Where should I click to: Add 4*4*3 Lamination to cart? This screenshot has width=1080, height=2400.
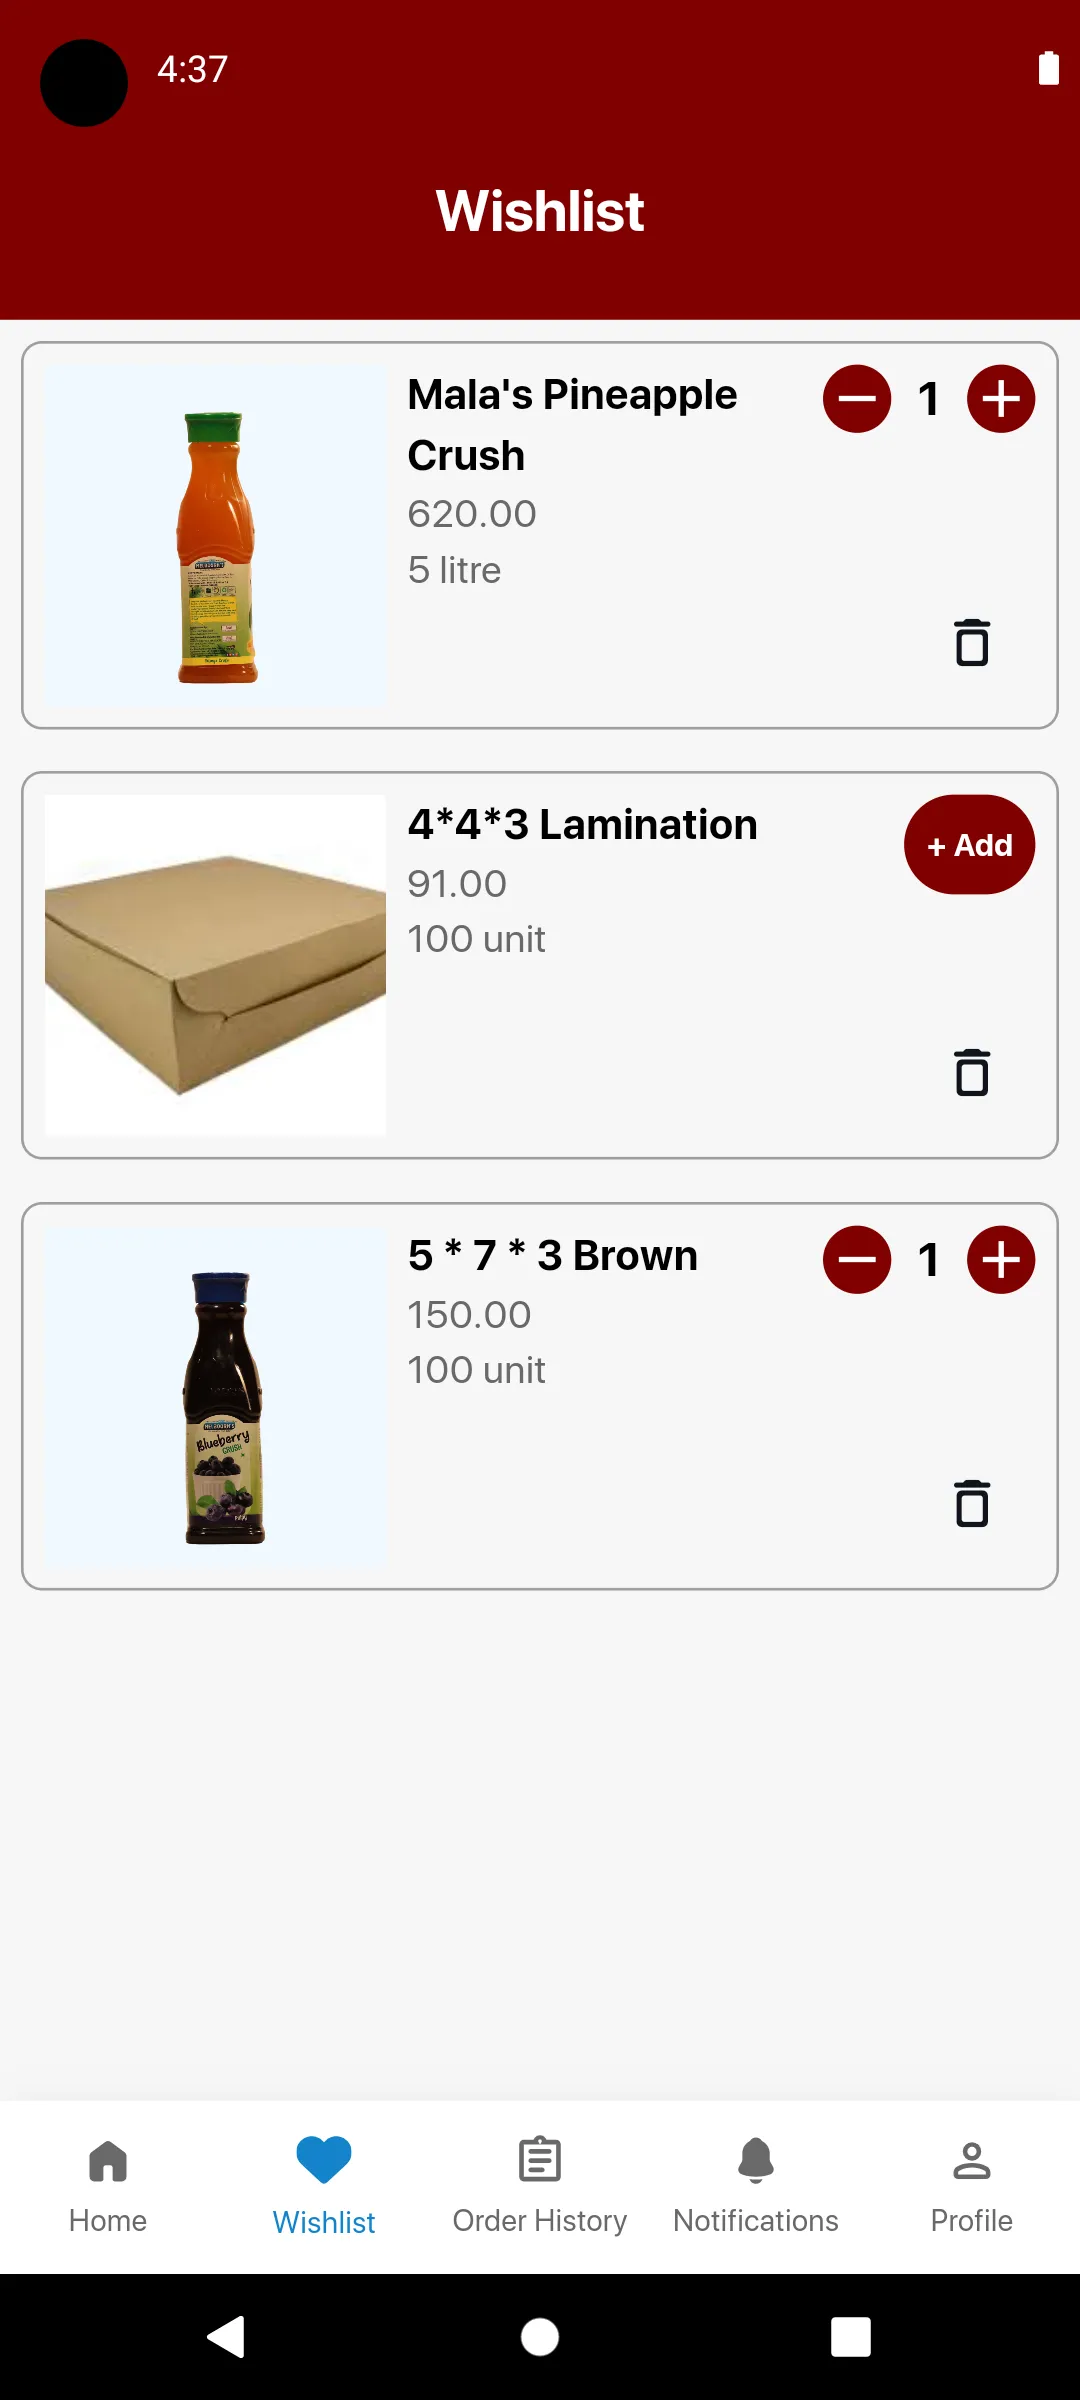969,845
